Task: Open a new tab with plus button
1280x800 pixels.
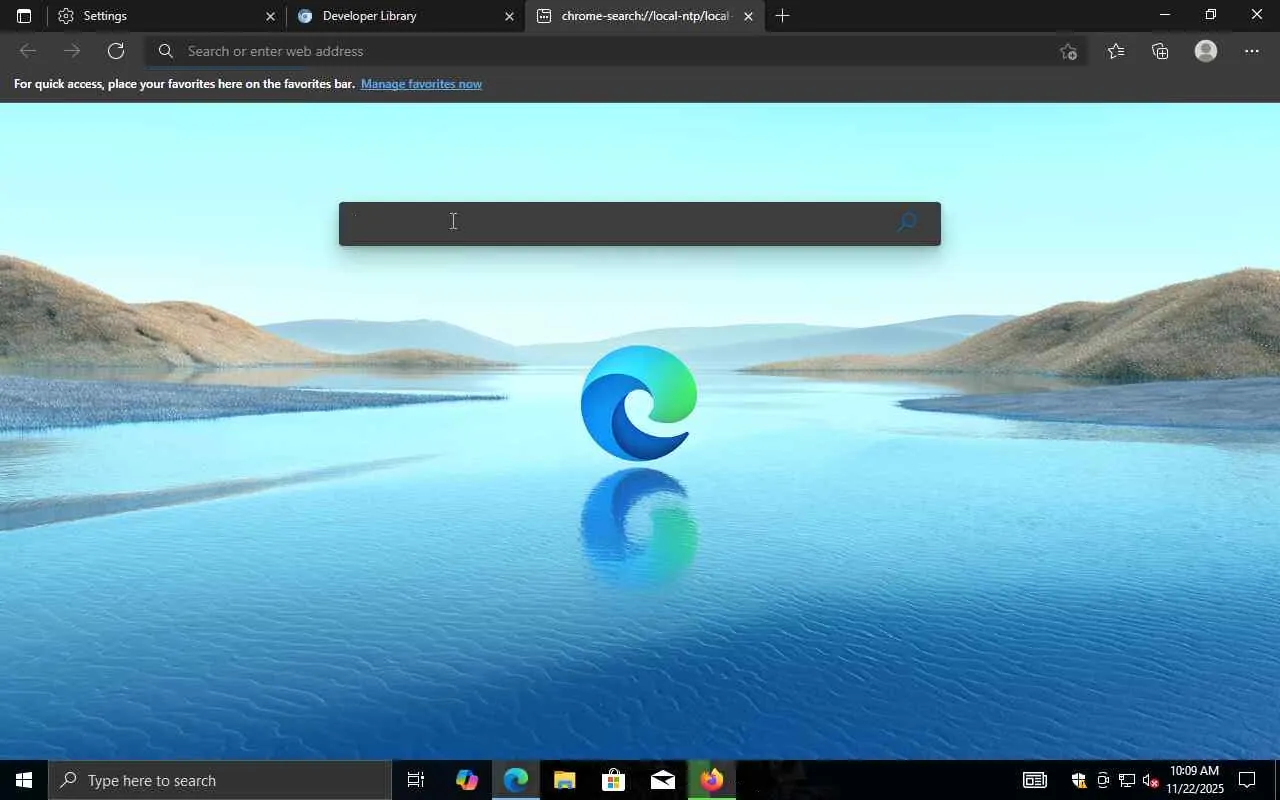Action: 782,16
